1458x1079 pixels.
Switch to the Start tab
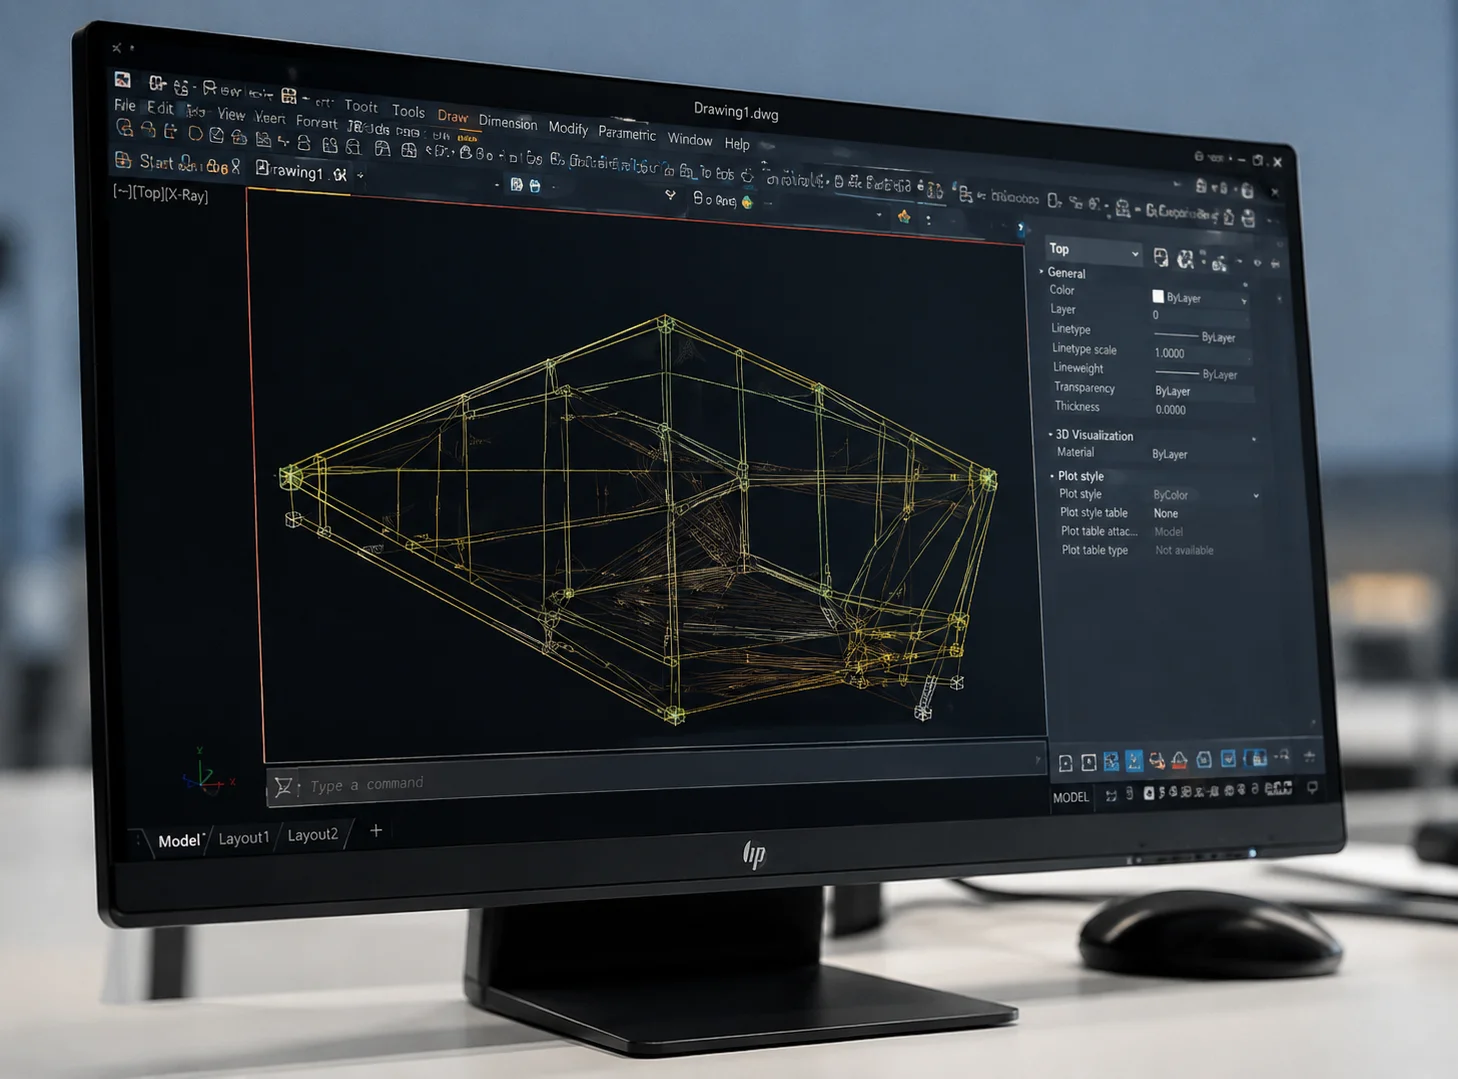pyautogui.click(x=156, y=161)
